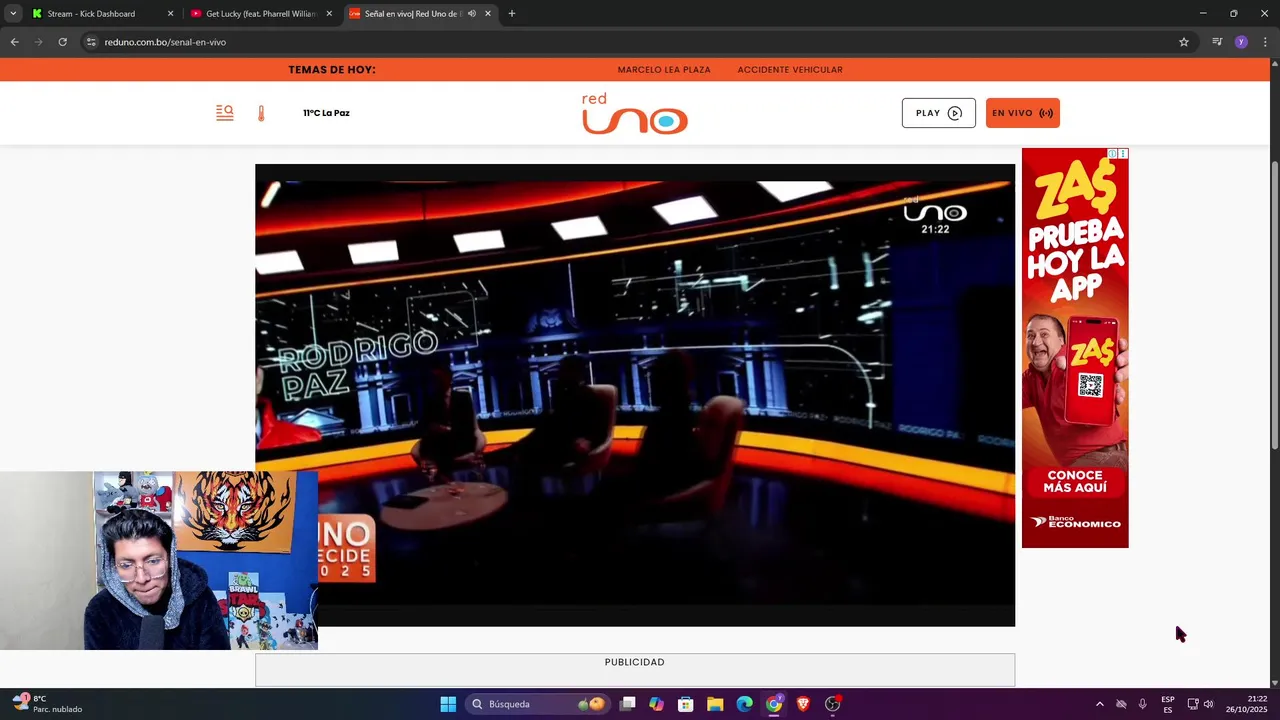Click the ZAS Banco Economico ad banner
Screen dimensions: 1280x720
pos(1075,348)
